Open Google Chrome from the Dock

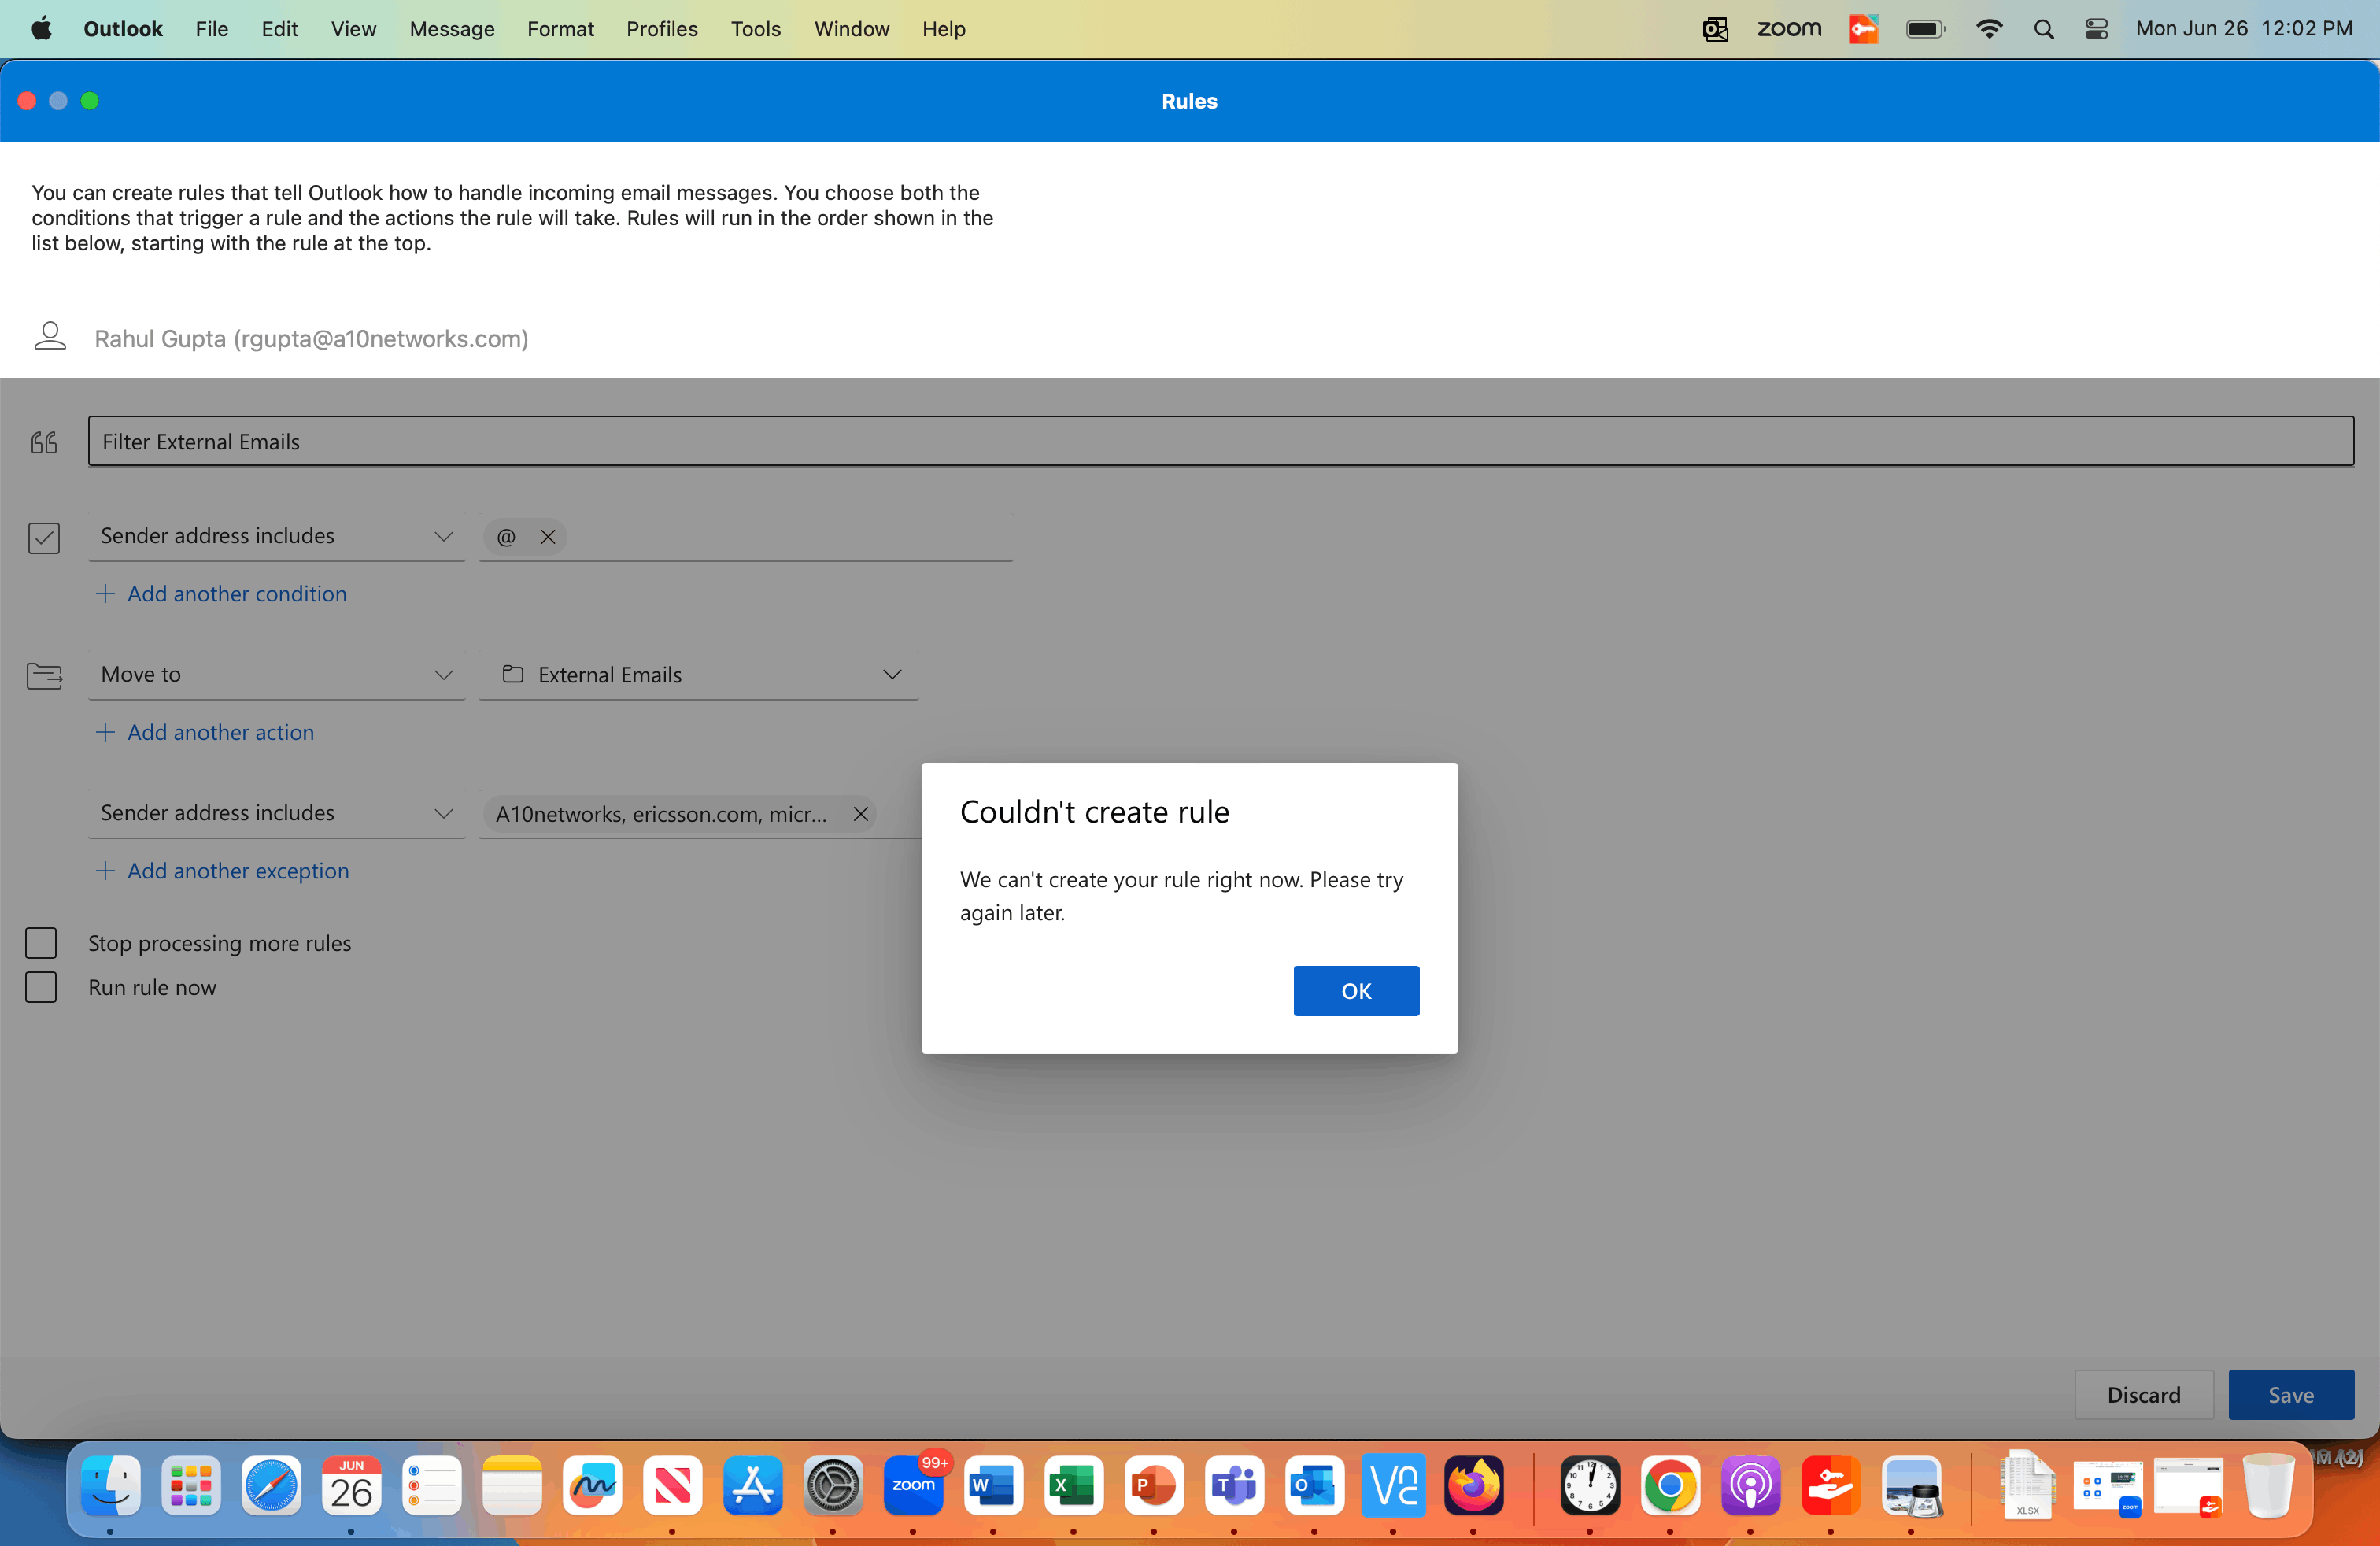point(1670,1486)
